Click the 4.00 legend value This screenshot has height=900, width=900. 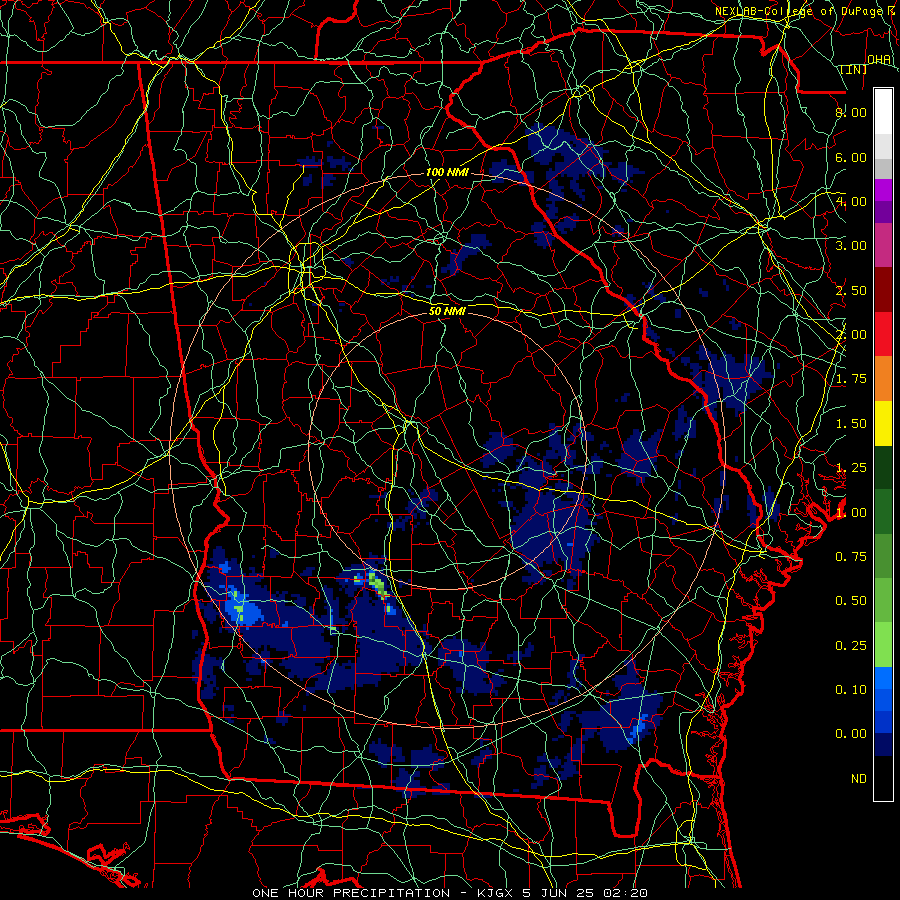click(x=851, y=201)
